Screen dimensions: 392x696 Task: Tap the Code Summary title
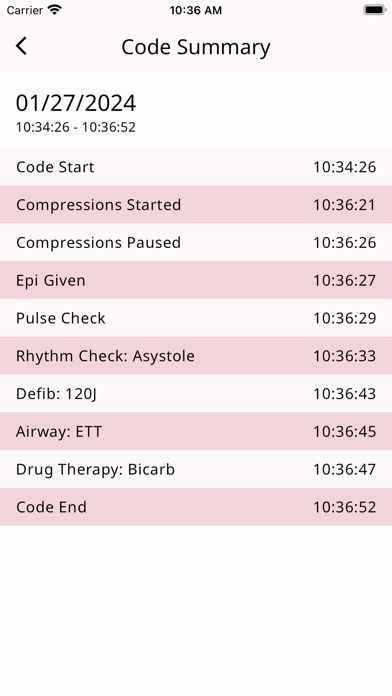[196, 47]
